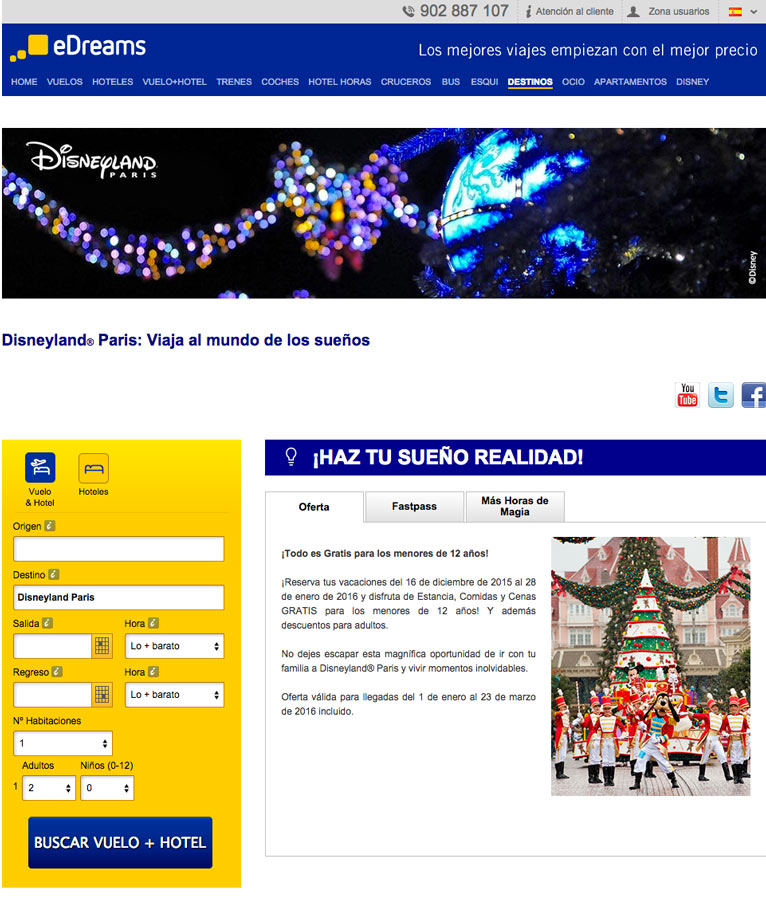The image size is (766, 900).
Task: Open the Salida calendar picker icon
Action: (102, 646)
